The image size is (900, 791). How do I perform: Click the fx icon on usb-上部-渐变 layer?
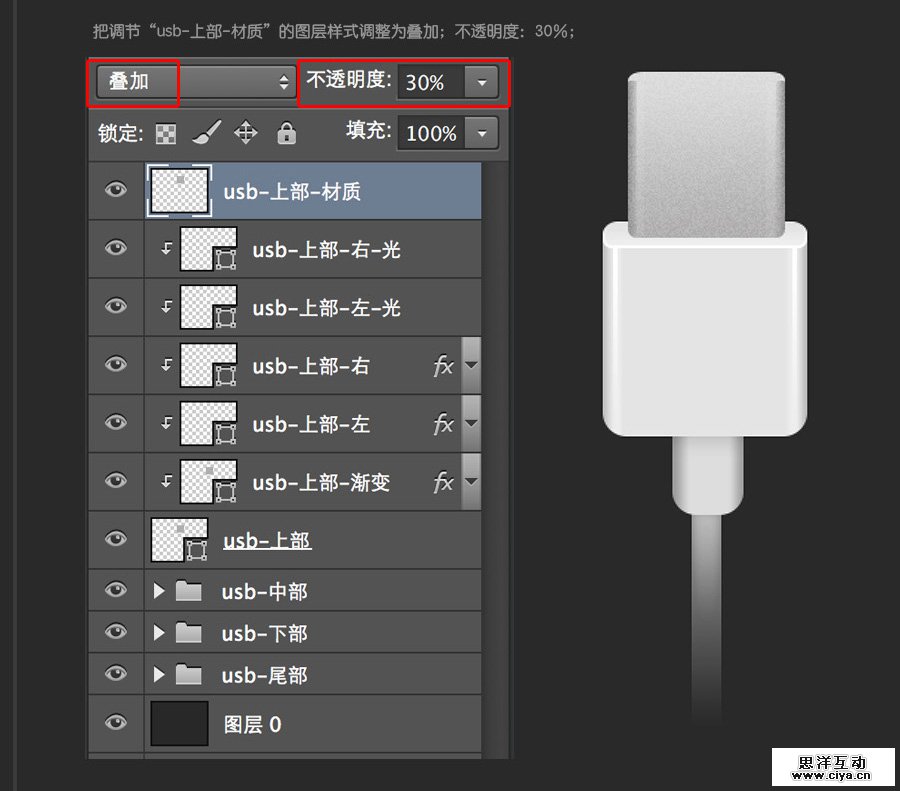coord(443,482)
